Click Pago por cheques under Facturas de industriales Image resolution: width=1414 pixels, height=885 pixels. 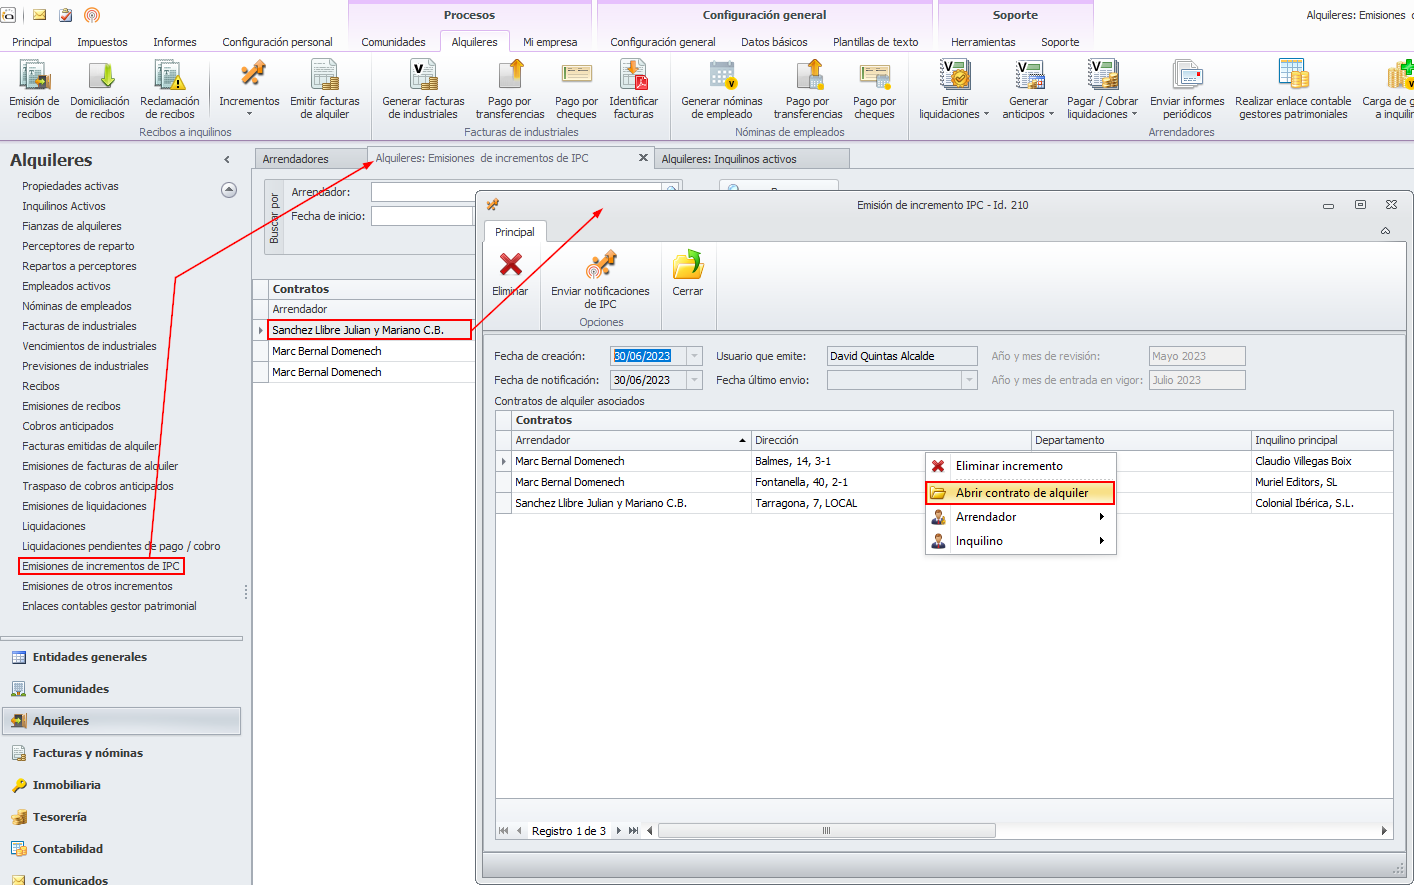click(x=576, y=88)
